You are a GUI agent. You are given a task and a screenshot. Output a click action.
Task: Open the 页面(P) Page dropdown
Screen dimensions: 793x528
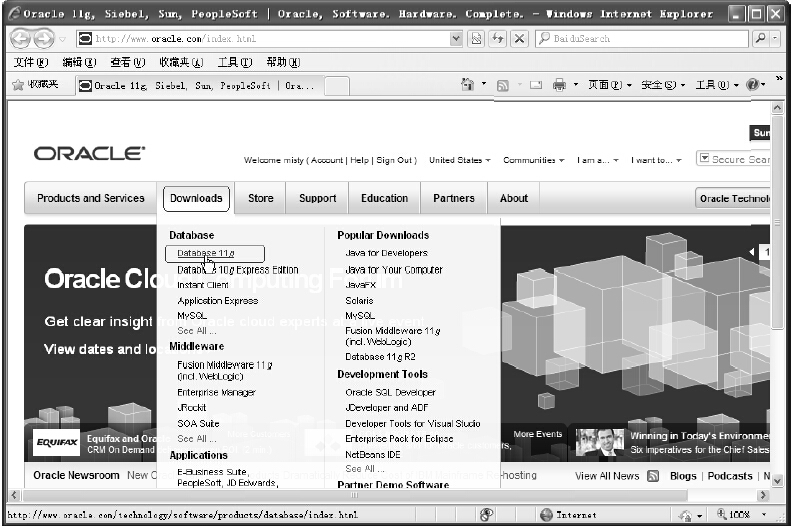(x=610, y=85)
